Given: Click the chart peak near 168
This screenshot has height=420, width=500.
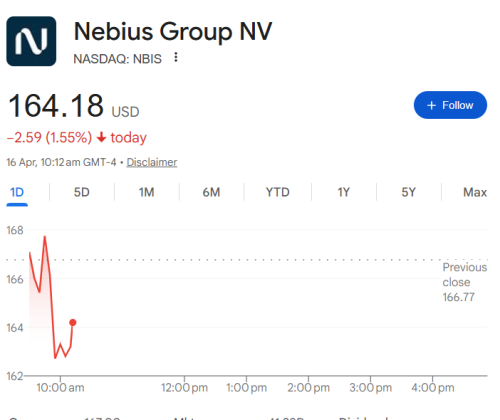Looking at the screenshot, I should [45, 237].
